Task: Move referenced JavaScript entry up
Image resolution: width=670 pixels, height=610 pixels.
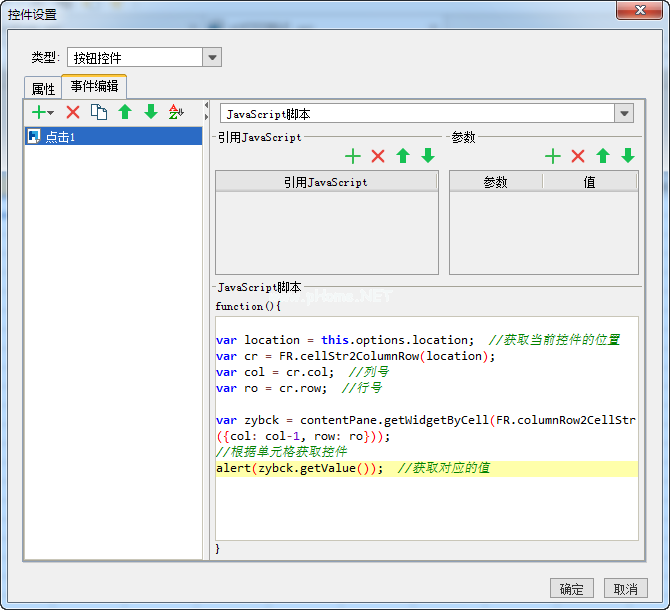Action: coord(403,156)
